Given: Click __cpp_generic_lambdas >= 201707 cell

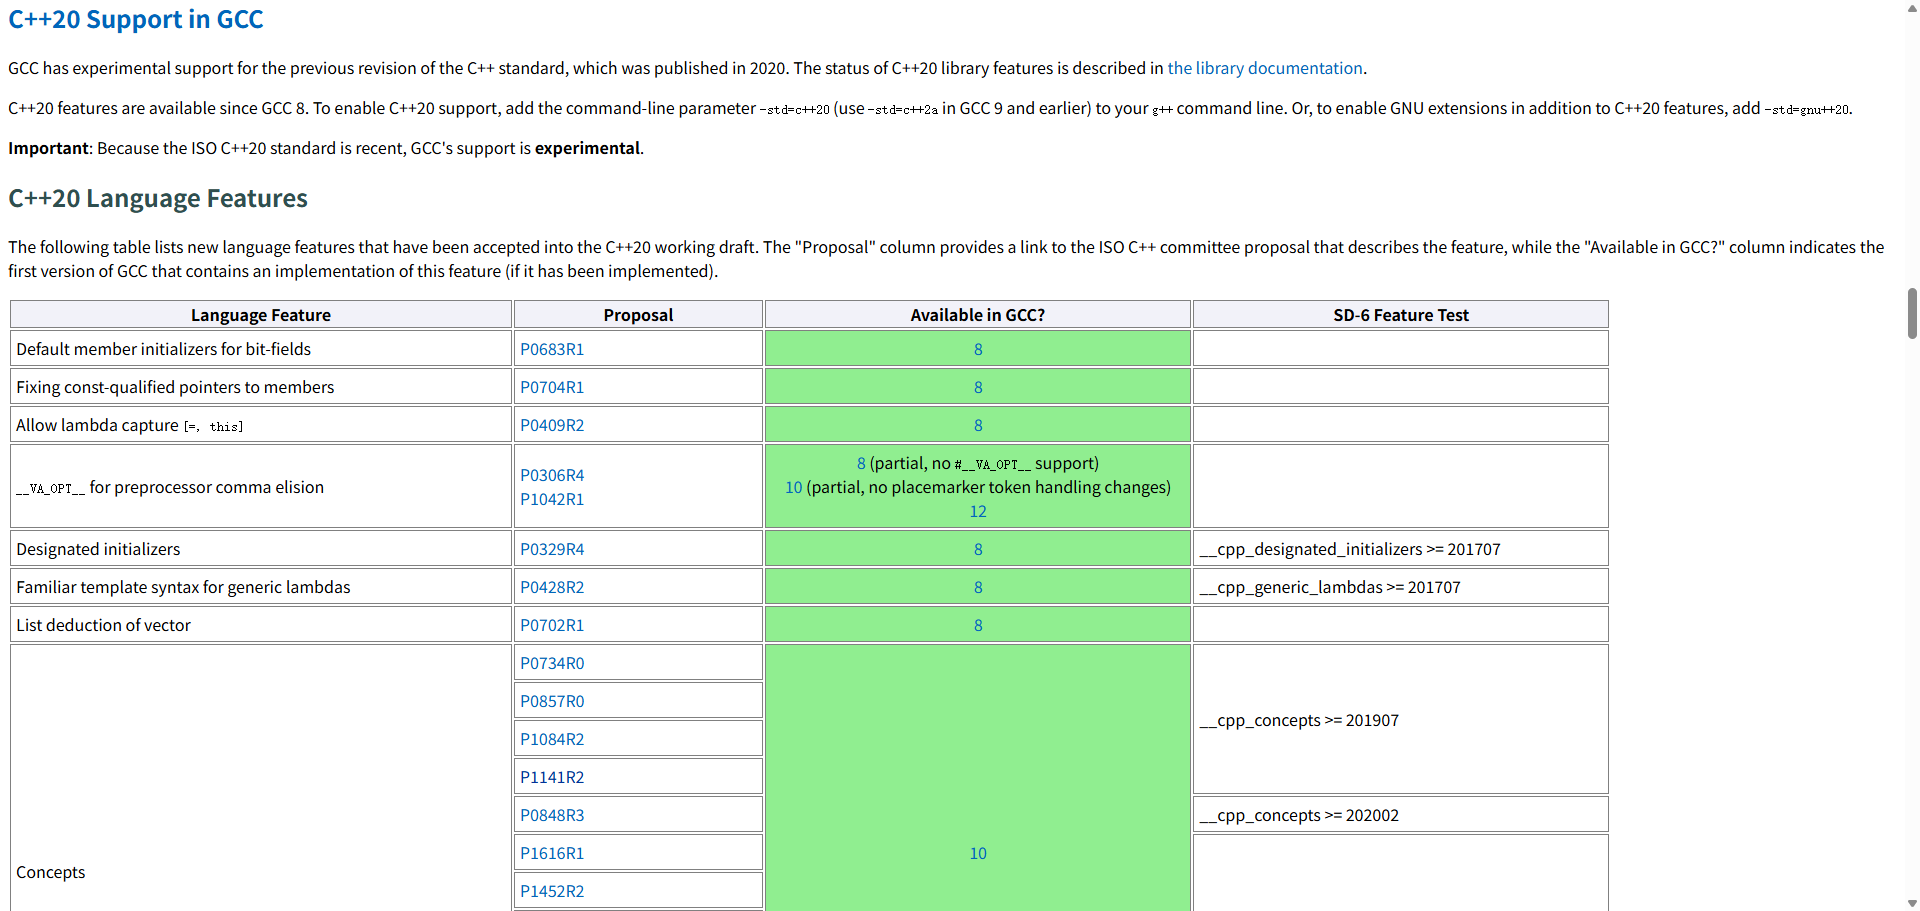Looking at the screenshot, I should point(1401,587).
